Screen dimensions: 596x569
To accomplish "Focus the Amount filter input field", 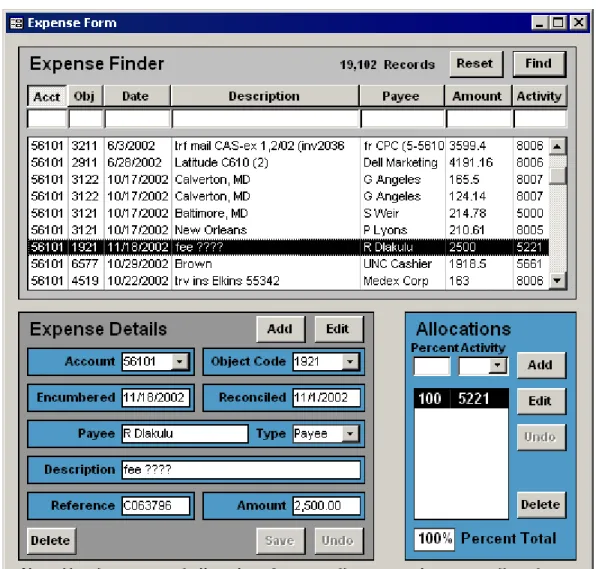I will coord(479,119).
